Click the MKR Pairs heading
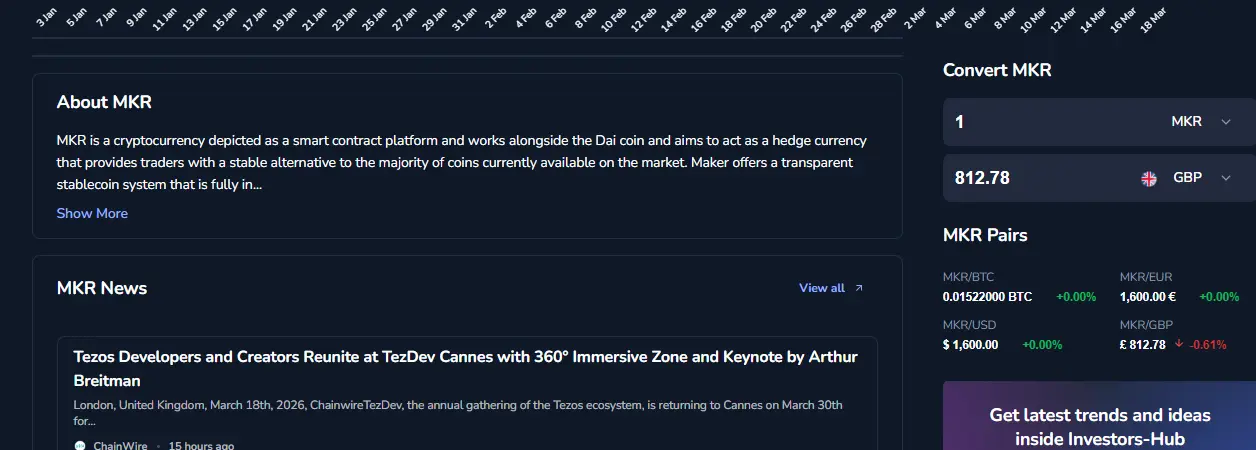Screen dimensions: 1256x450 985,235
